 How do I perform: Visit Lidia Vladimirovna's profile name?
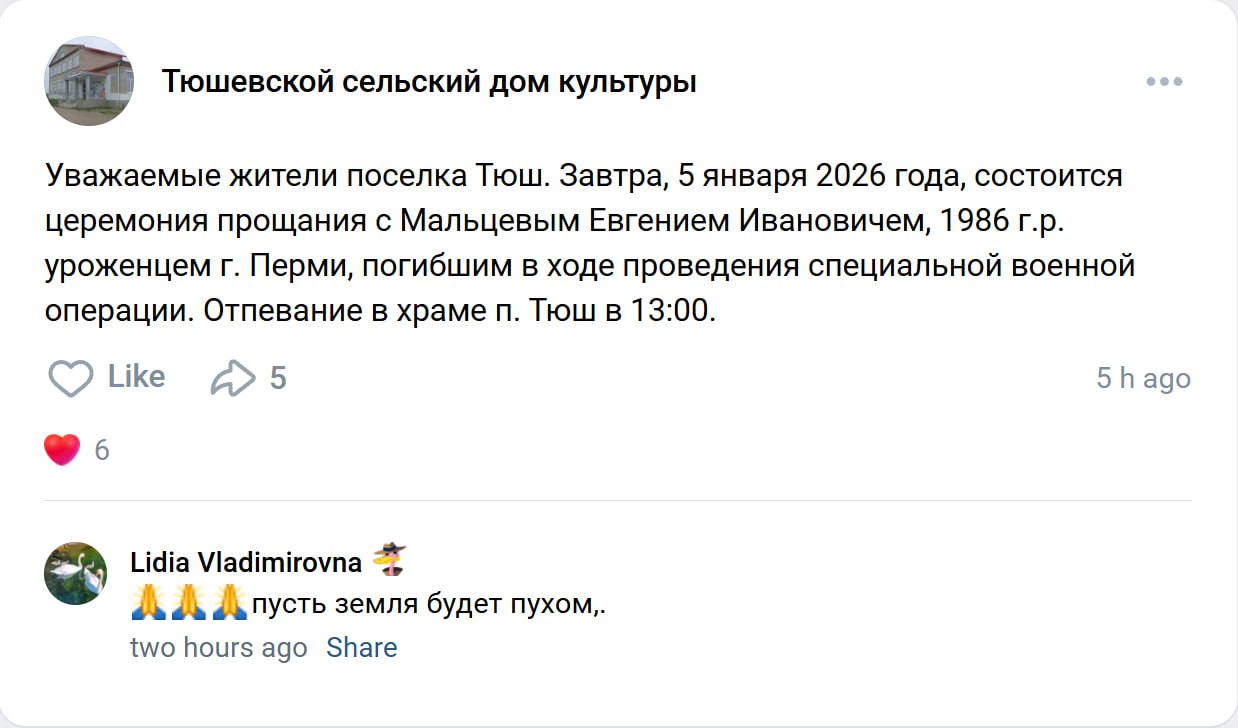246,563
